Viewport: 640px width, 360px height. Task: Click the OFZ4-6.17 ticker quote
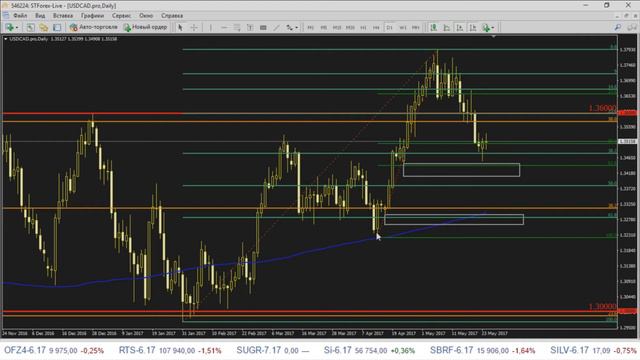[54, 350]
